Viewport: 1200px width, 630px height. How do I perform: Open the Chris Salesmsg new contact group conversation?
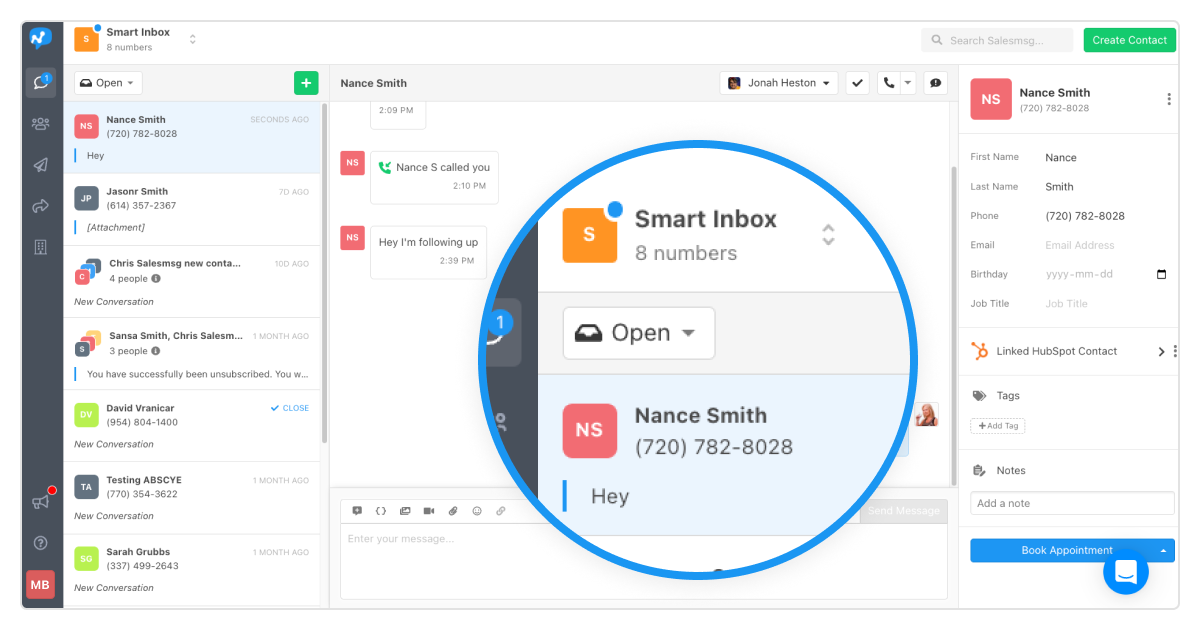192,281
